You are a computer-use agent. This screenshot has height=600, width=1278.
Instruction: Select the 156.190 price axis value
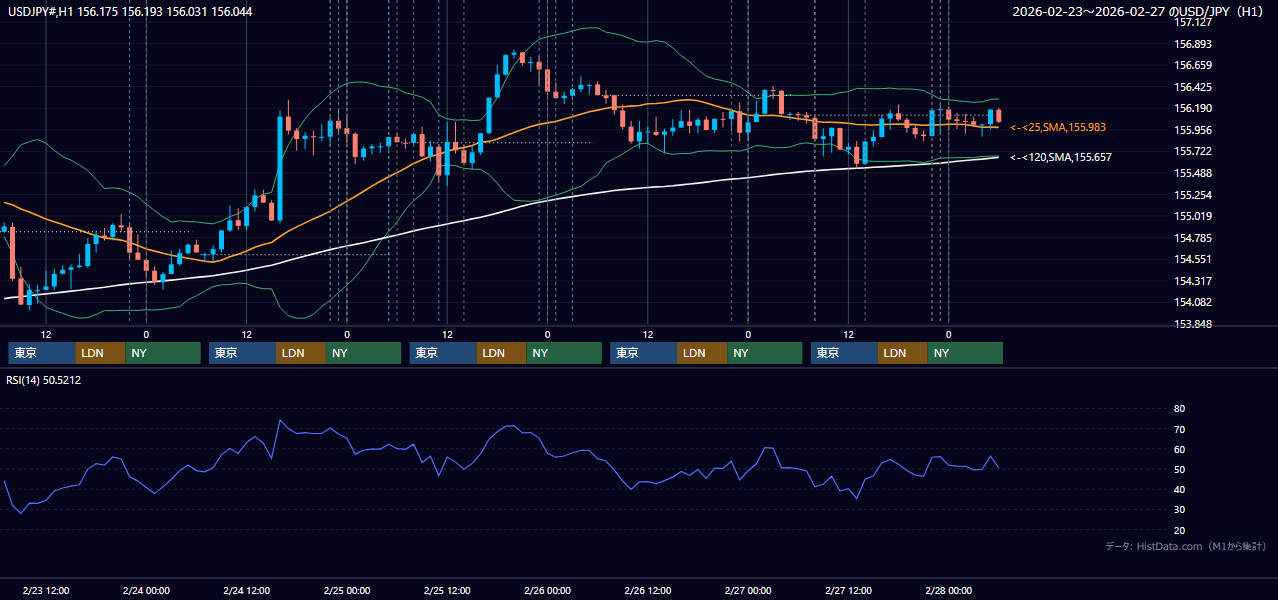[1192, 109]
